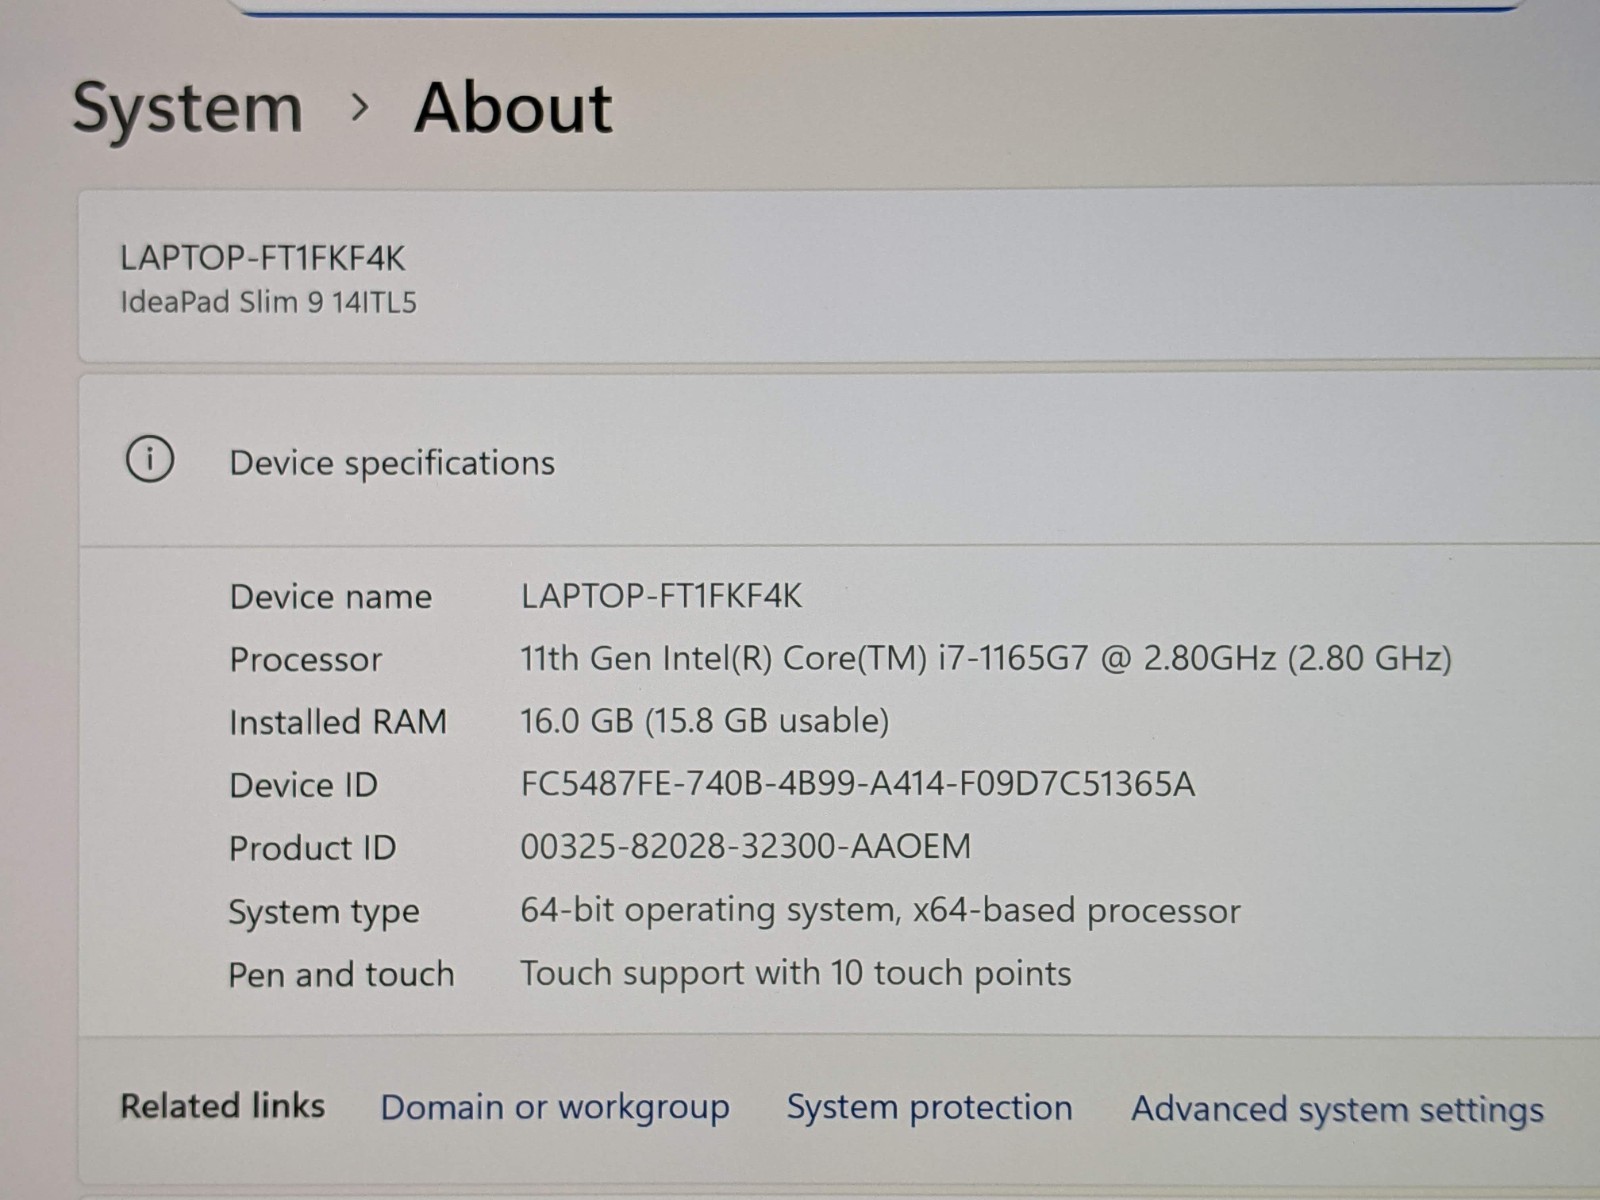This screenshot has width=1600, height=1200.
Task: Go back to System in breadcrumb
Action: pos(187,108)
